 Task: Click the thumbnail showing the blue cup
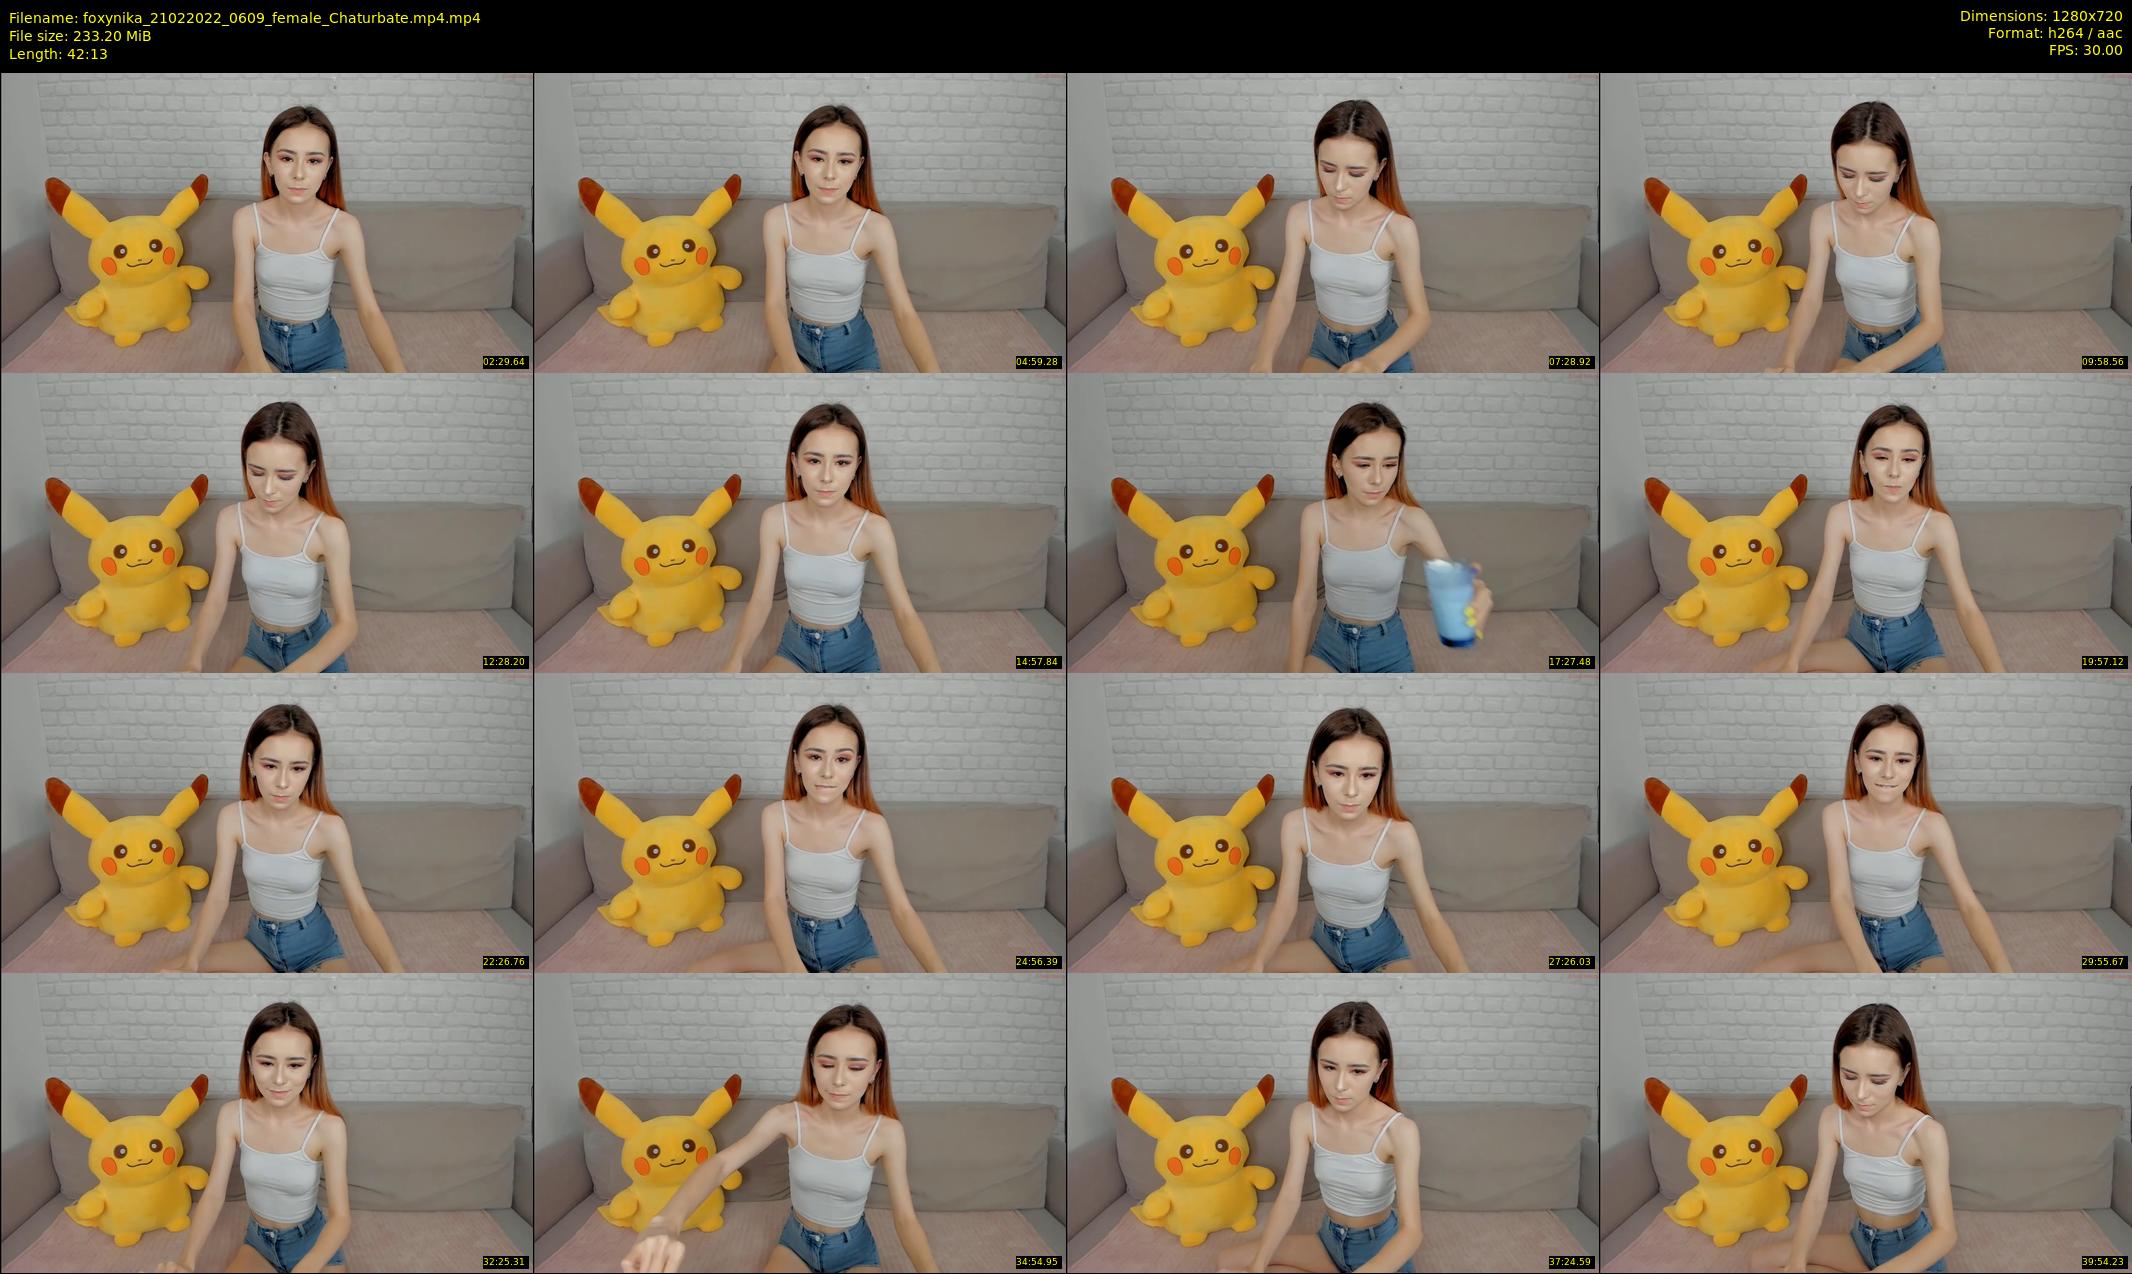pyautogui.click(x=1333, y=522)
